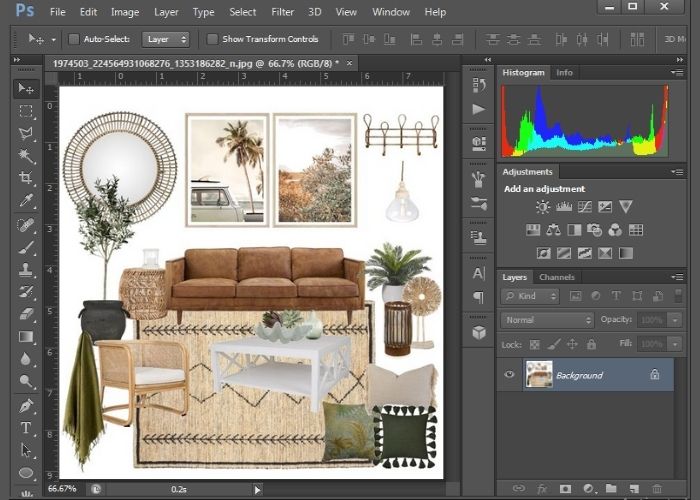
Task: Add a Color Balance adjustment
Action: tap(553, 230)
